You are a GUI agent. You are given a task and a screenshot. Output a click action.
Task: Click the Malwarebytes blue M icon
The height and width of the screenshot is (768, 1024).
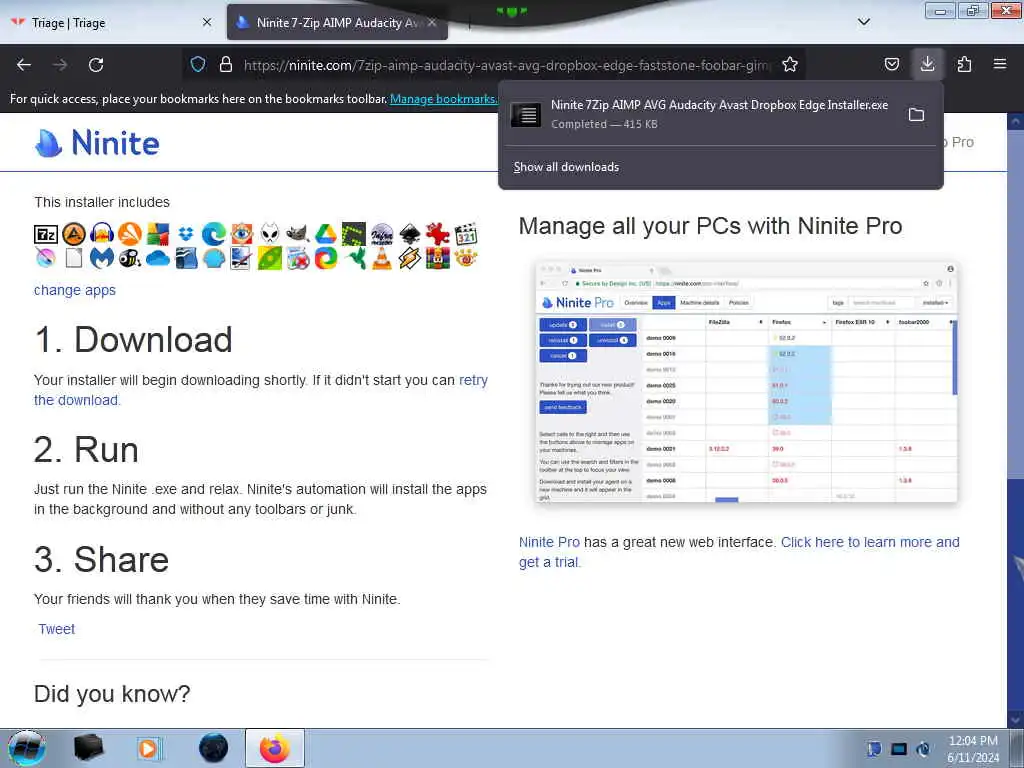[x=102, y=259]
